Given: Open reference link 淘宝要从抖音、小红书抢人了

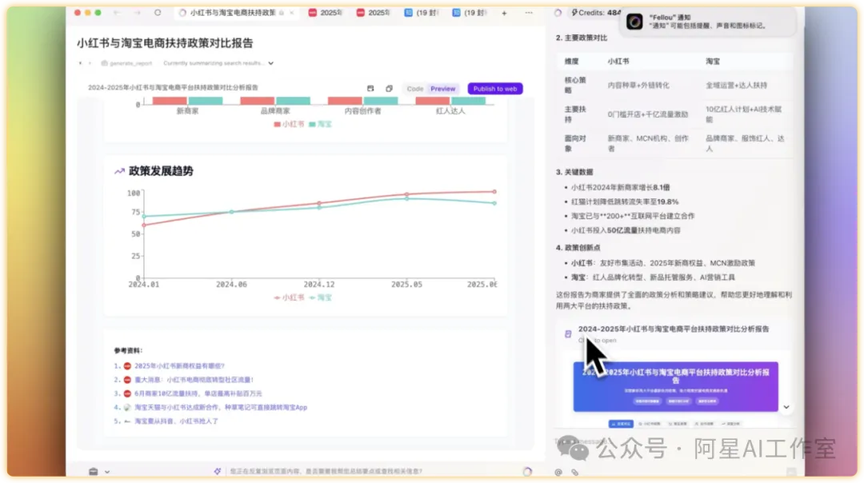Looking at the screenshot, I should click(x=176, y=421).
